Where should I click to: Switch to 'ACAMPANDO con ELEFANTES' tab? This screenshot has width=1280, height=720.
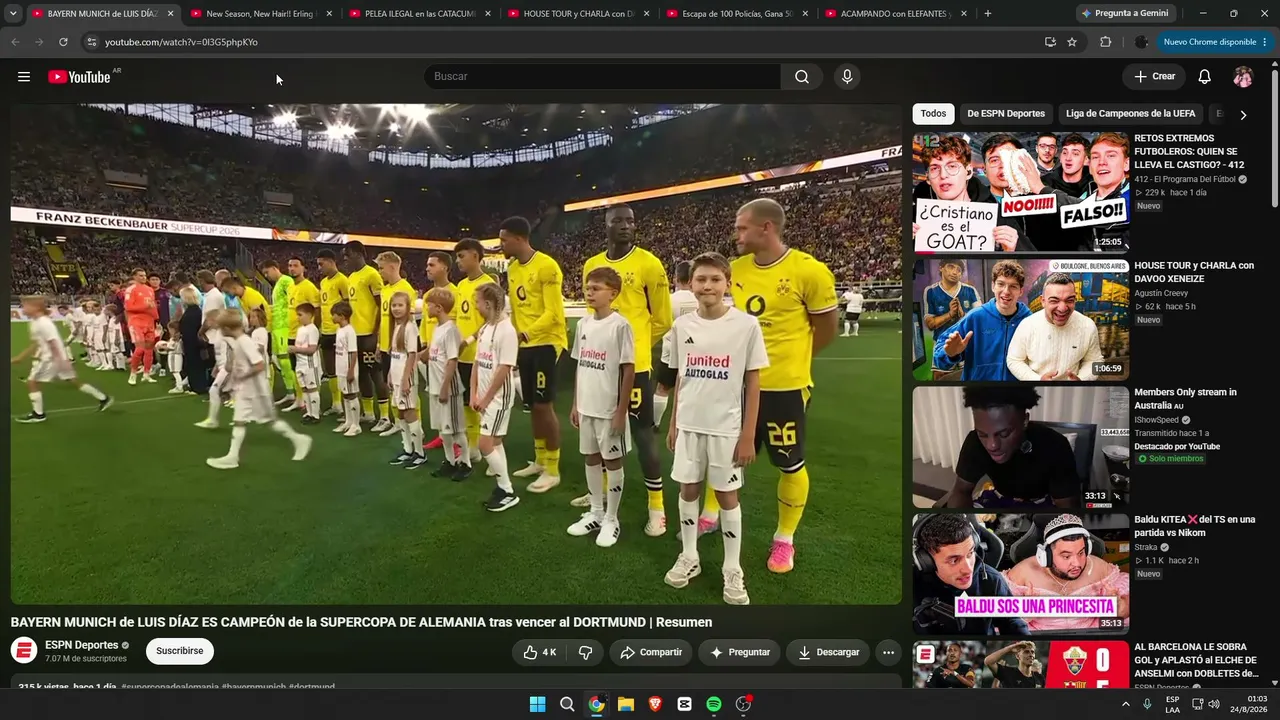(x=896, y=14)
